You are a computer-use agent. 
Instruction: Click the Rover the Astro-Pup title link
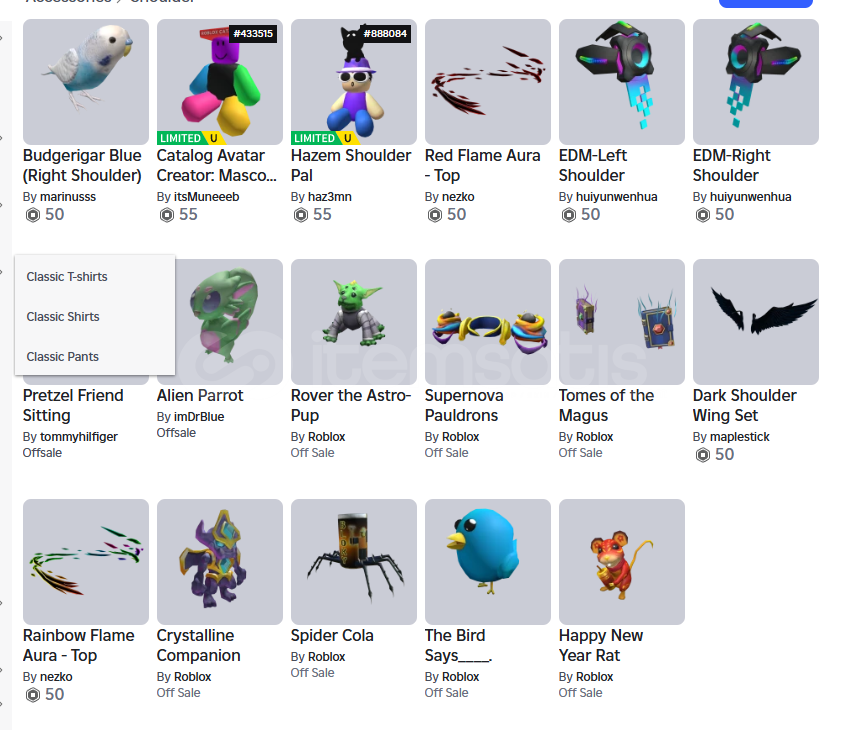pyautogui.click(x=351, y=405)
